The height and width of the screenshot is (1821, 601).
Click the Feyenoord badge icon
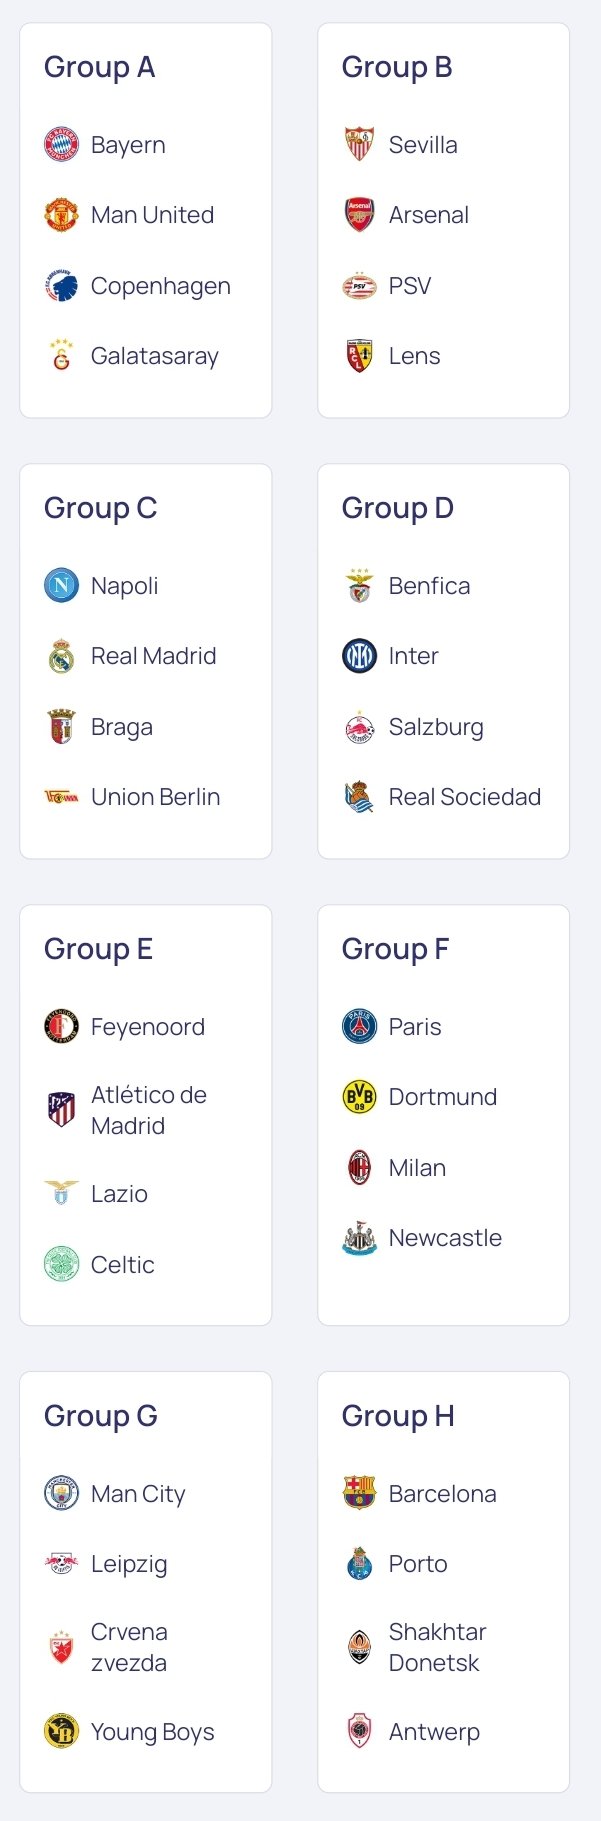pos(61,1027)
